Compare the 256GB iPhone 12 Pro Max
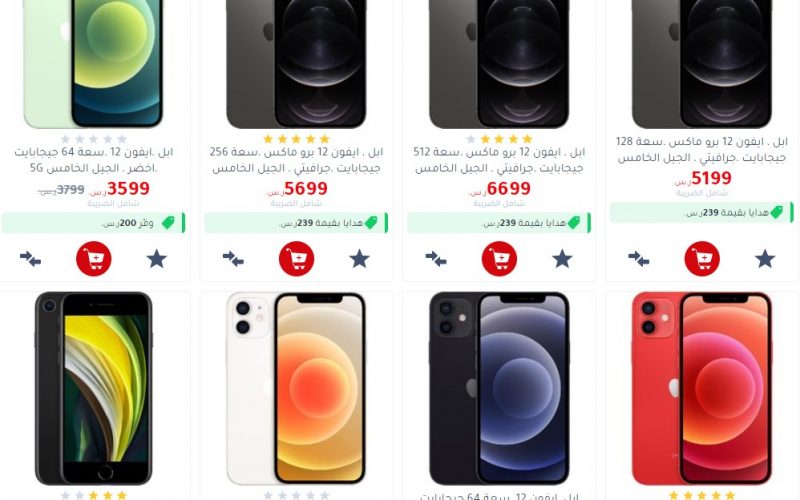800x500 pixels. pyautogui.click(x=233, y=259)
